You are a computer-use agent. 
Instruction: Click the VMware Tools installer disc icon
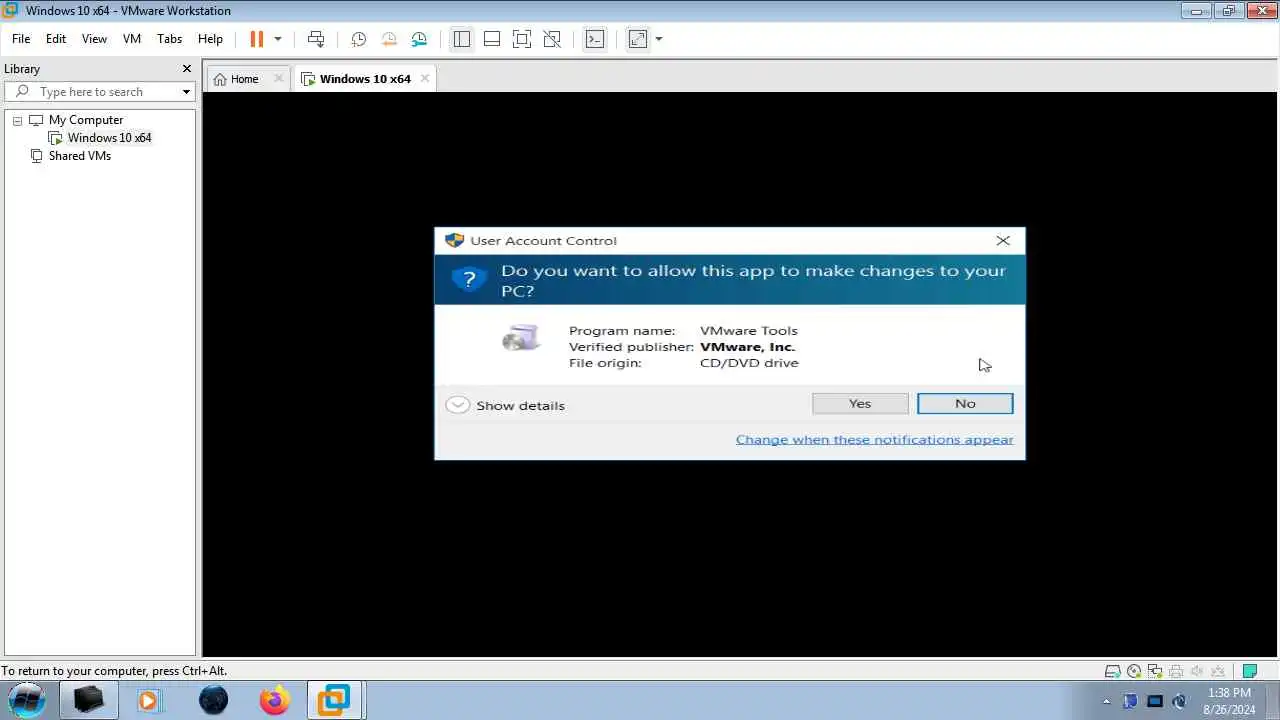[521, 338]
